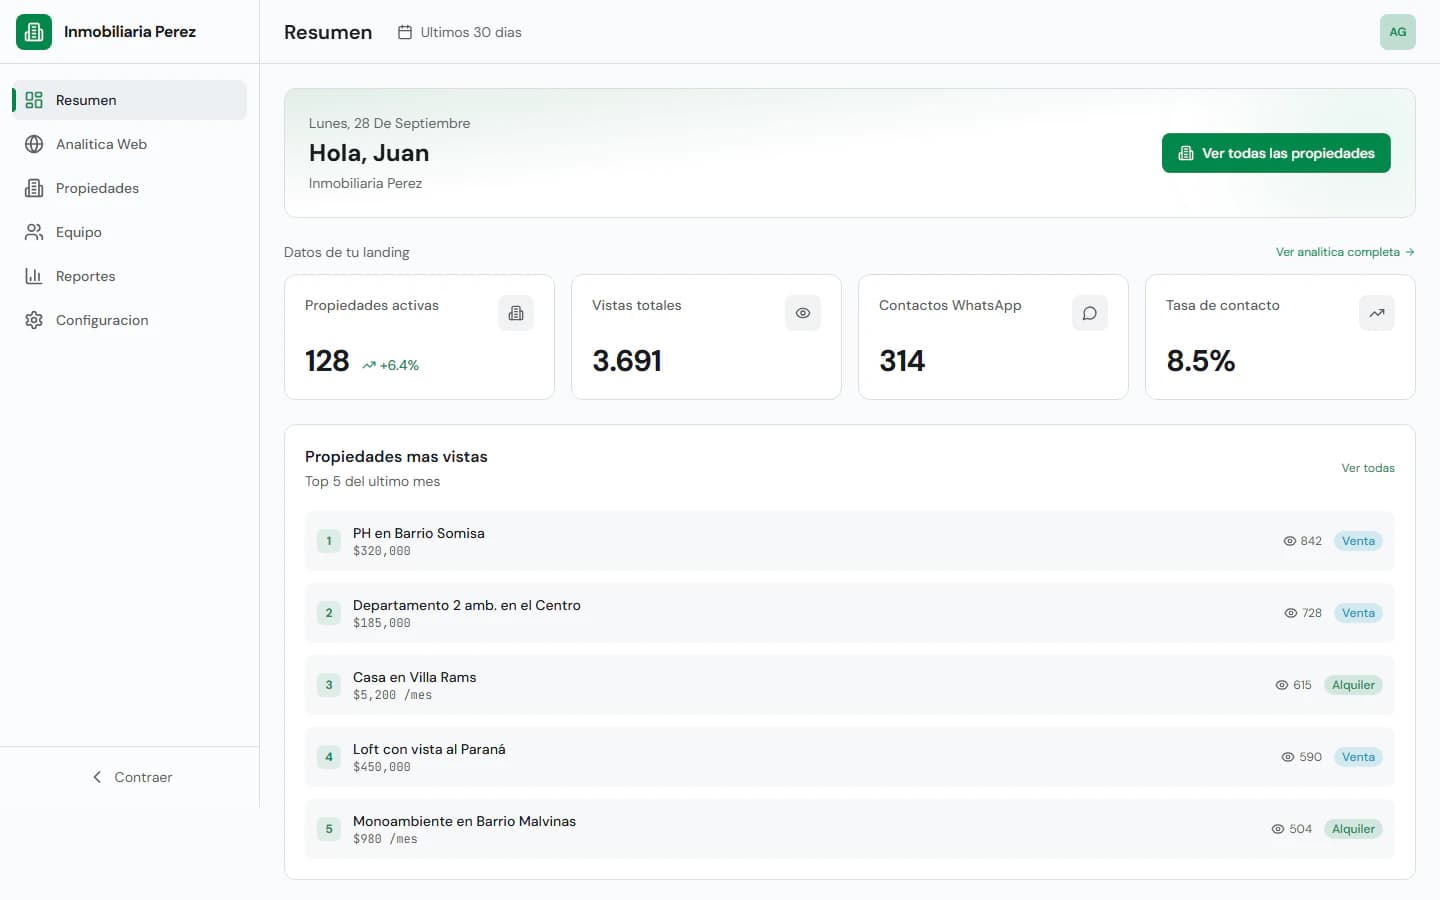
Task: Click the Inmobiliaria Perez building logo
Action: 34,32
